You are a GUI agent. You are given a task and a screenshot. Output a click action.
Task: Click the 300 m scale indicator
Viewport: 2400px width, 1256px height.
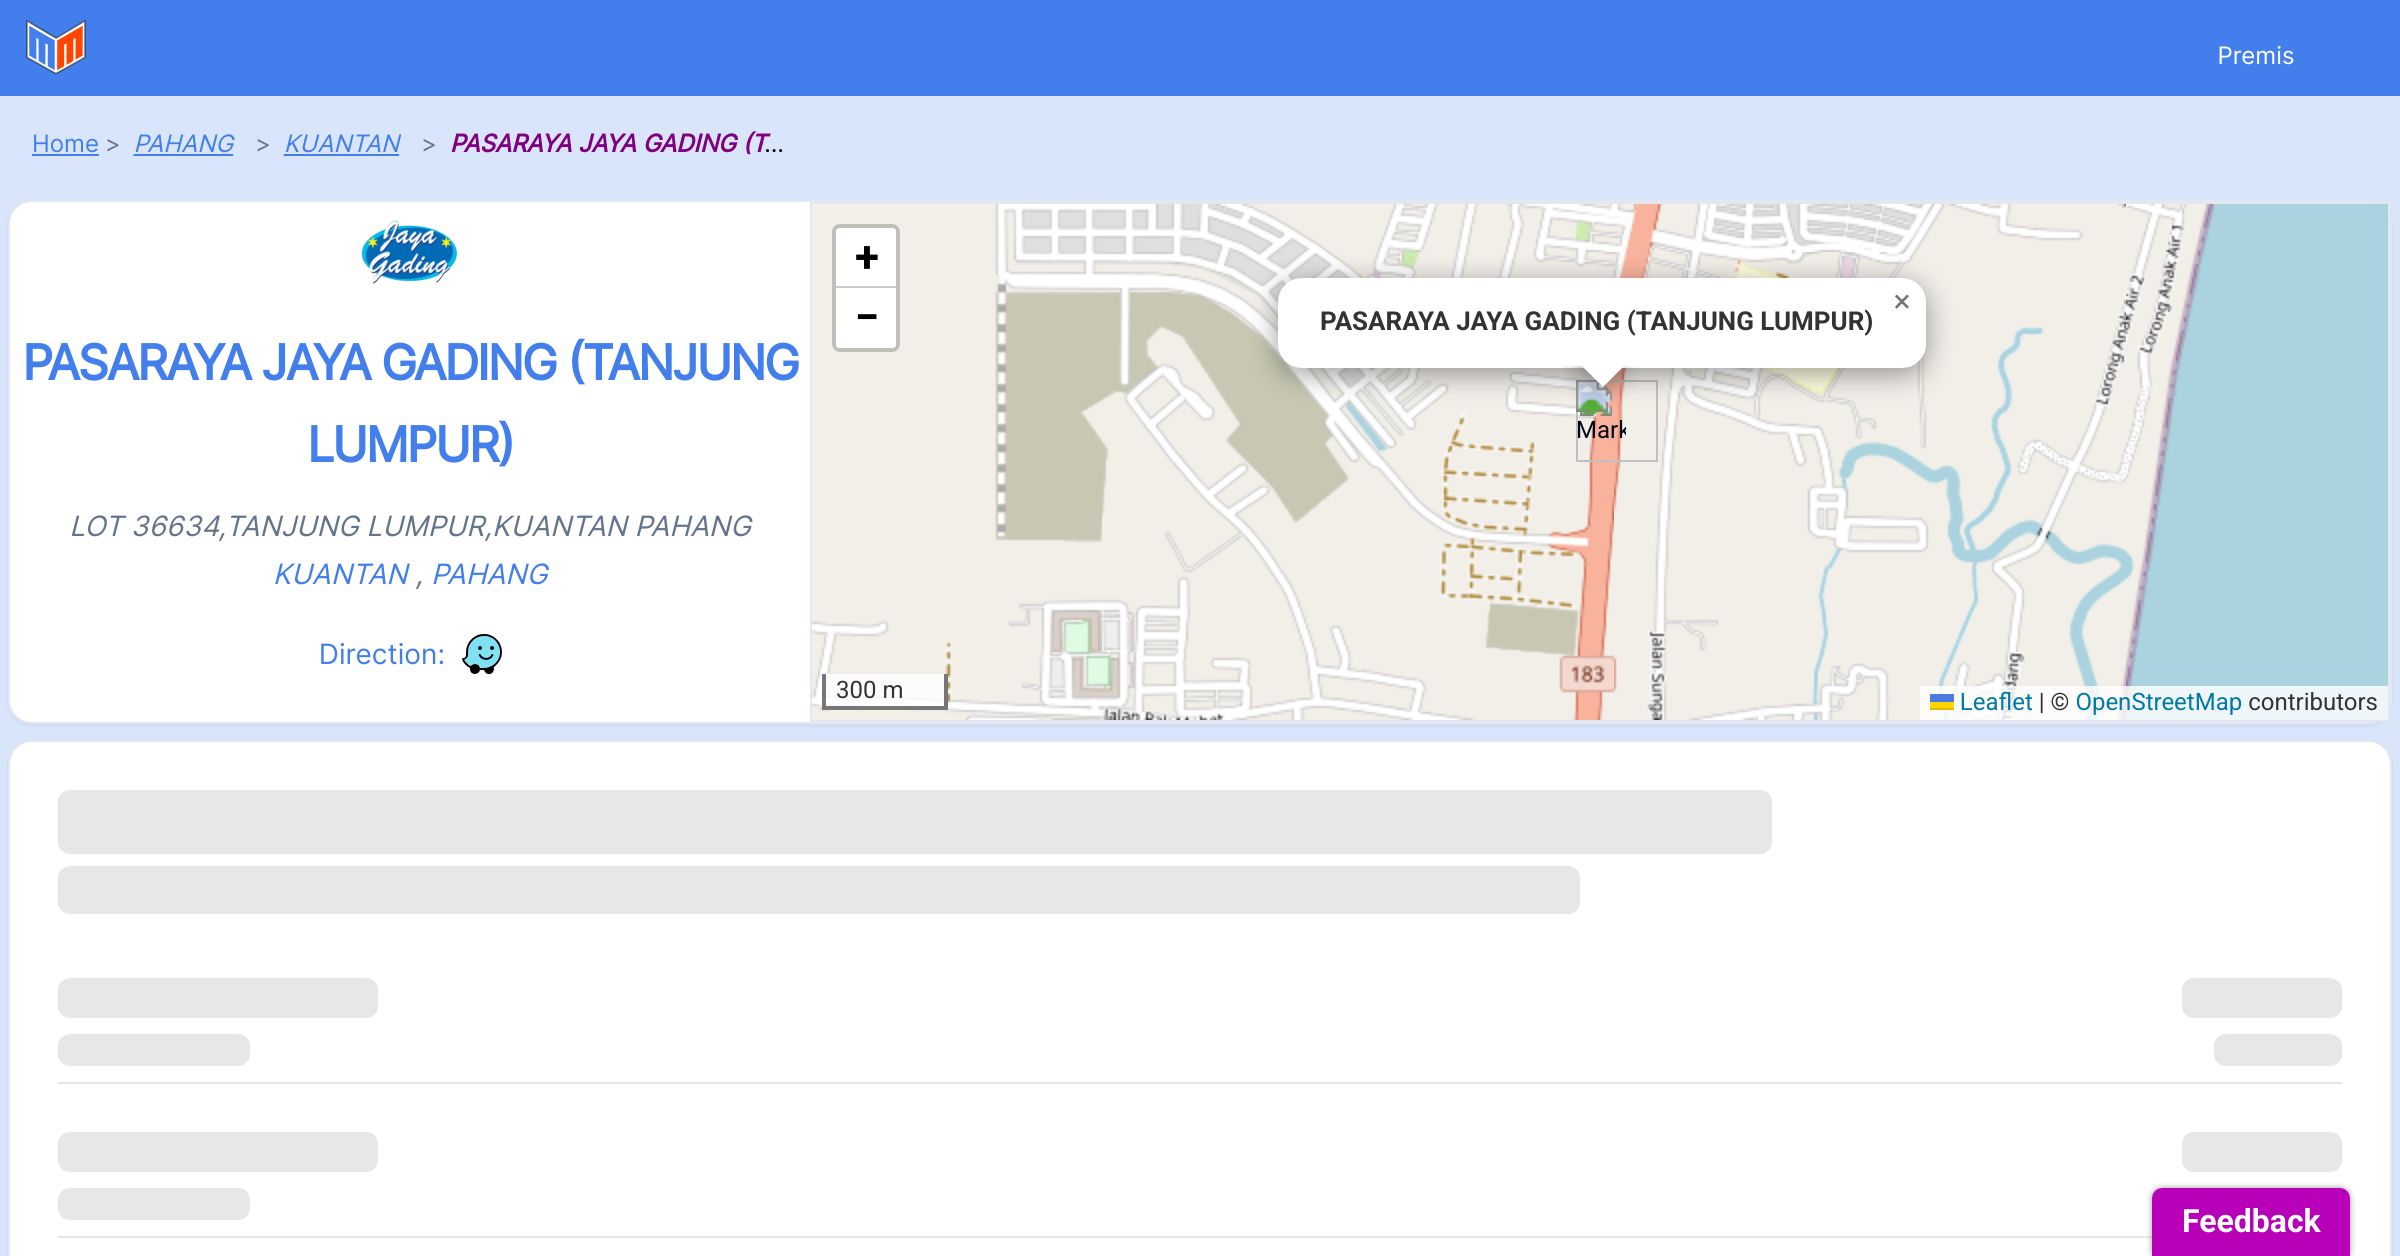tap(884, 690)
